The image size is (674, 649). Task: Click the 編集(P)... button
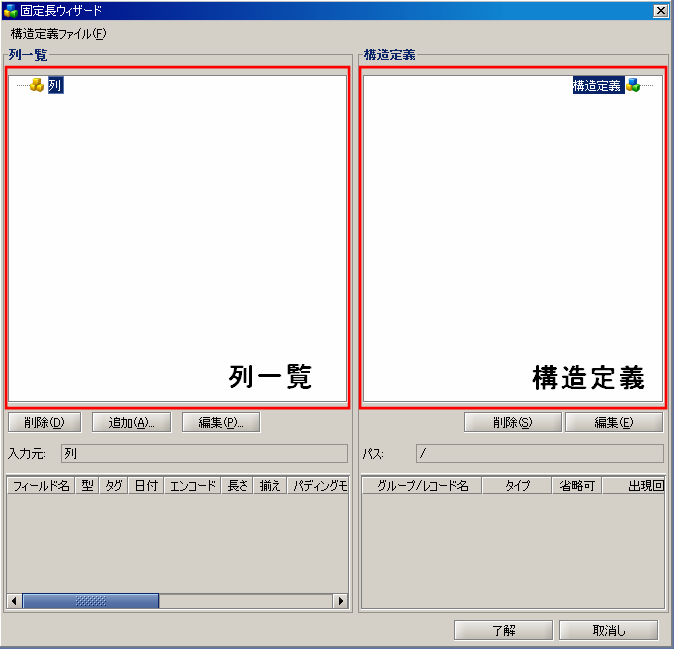221,422
